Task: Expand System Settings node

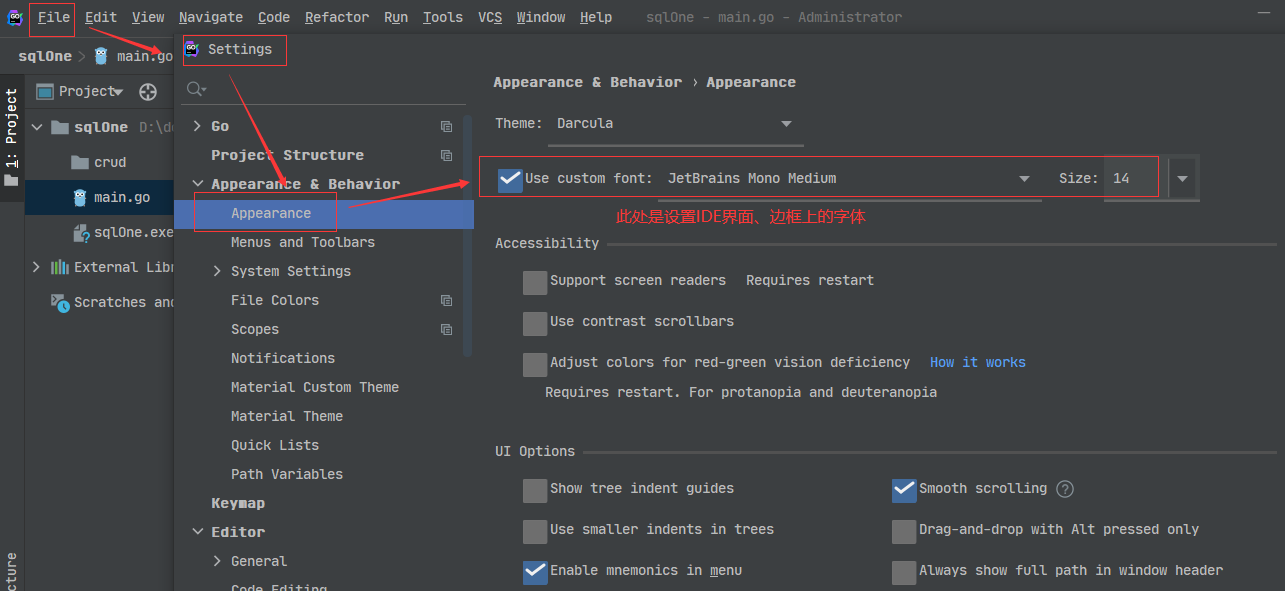Action: [217, 272]
